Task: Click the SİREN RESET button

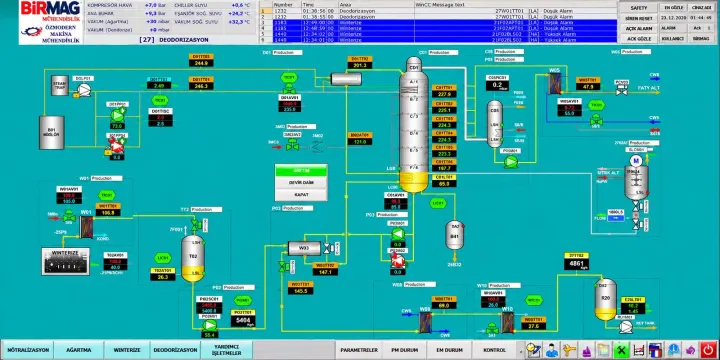Action: (639, 18)
